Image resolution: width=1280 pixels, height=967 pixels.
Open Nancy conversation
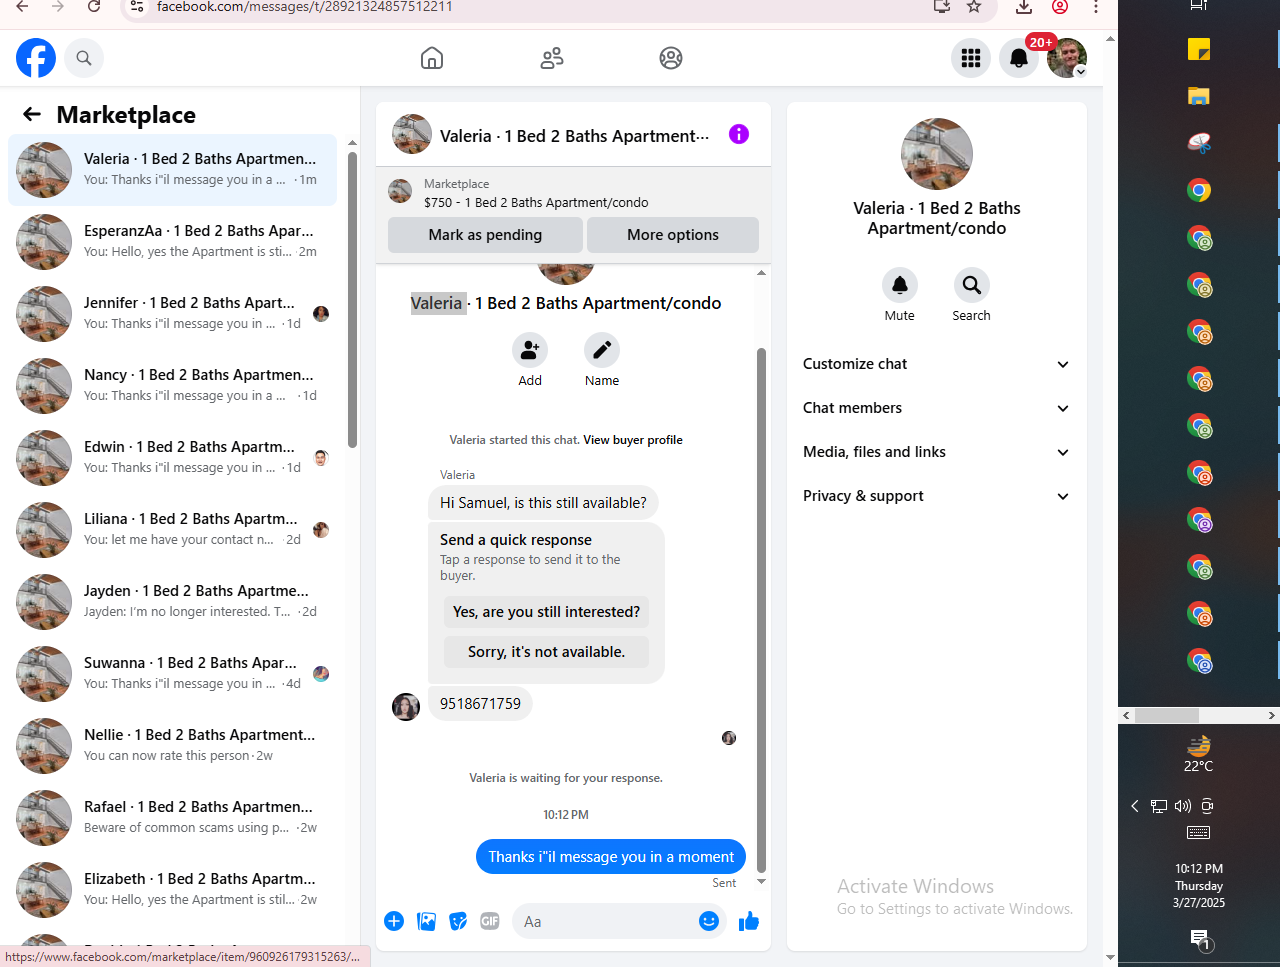(x=172, y=386)
